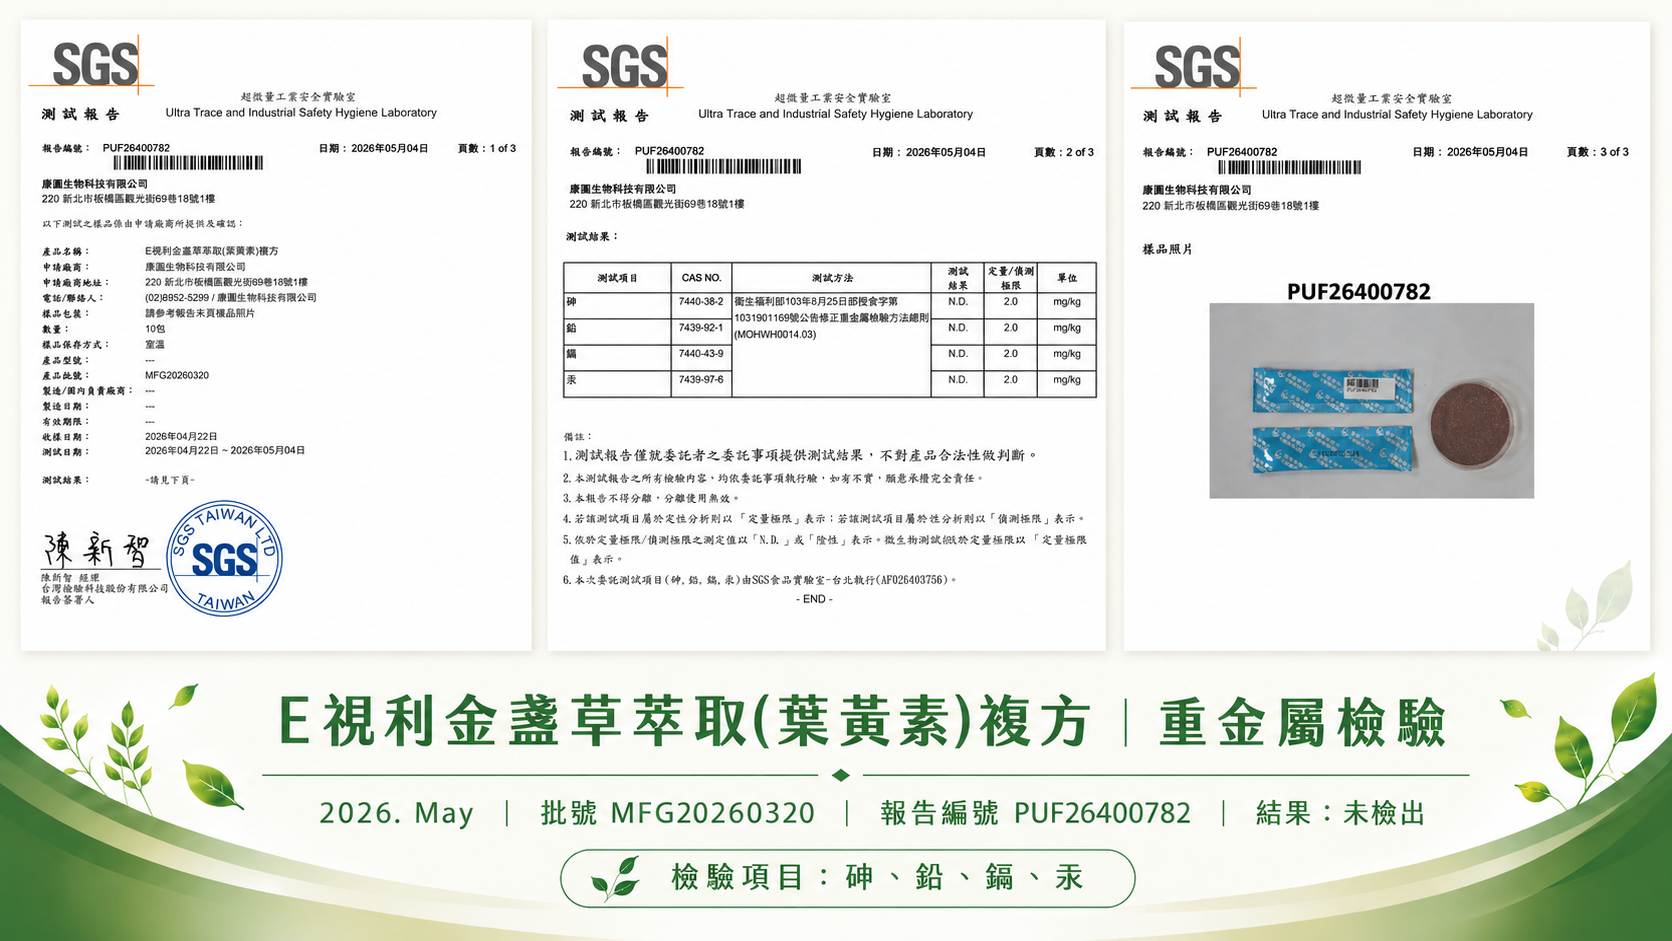The image size is (1672, 941).
Task: Click the method code (MOHWH0014.03)
Action: point(775,334)
